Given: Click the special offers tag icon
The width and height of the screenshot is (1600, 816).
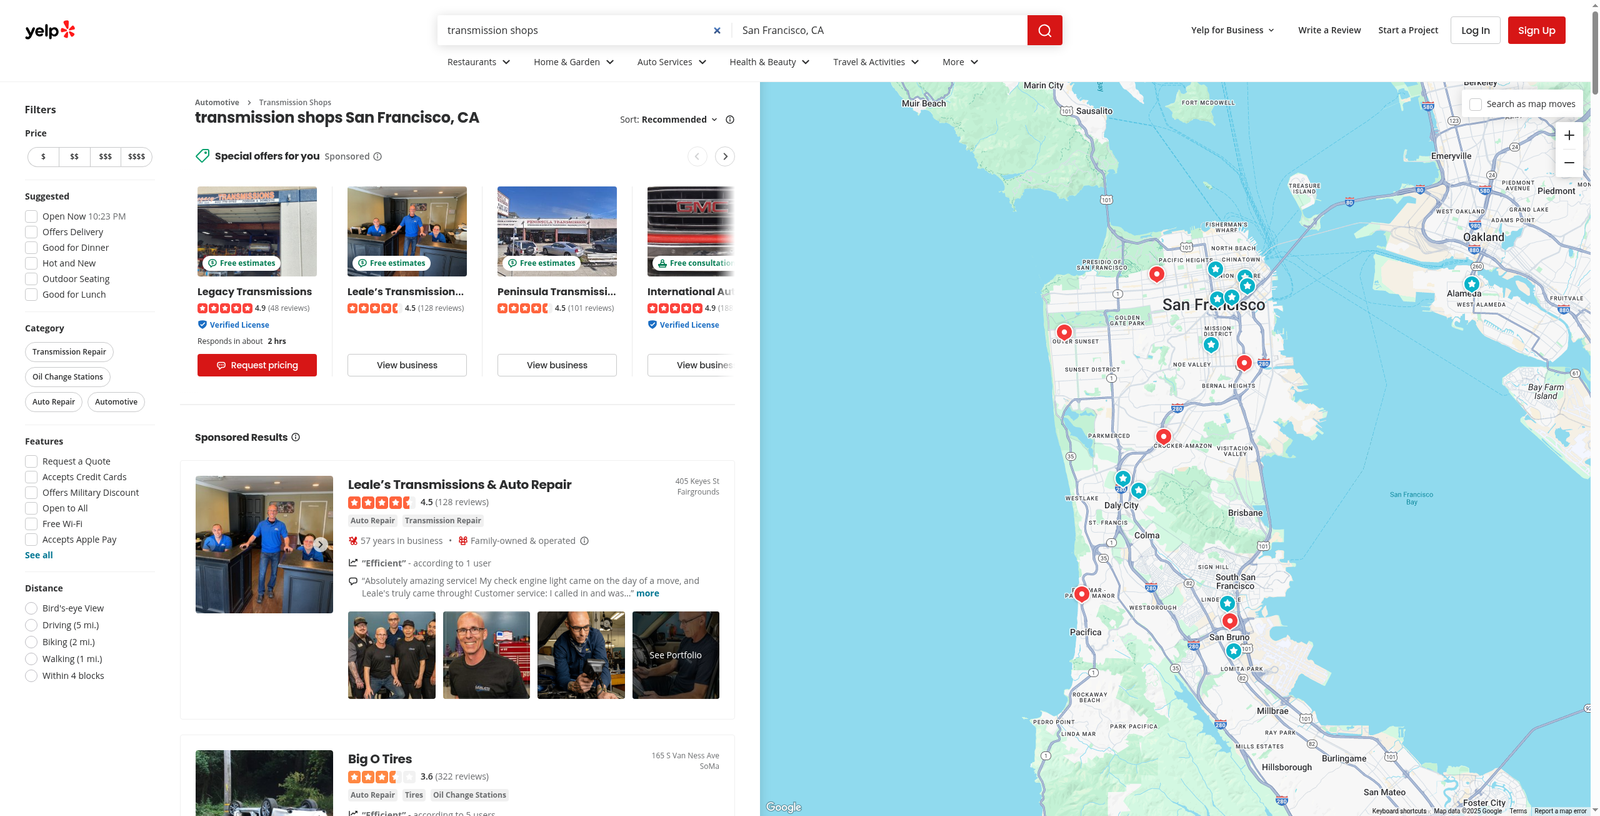Looking at the screenshot, I should click(203, 156).
